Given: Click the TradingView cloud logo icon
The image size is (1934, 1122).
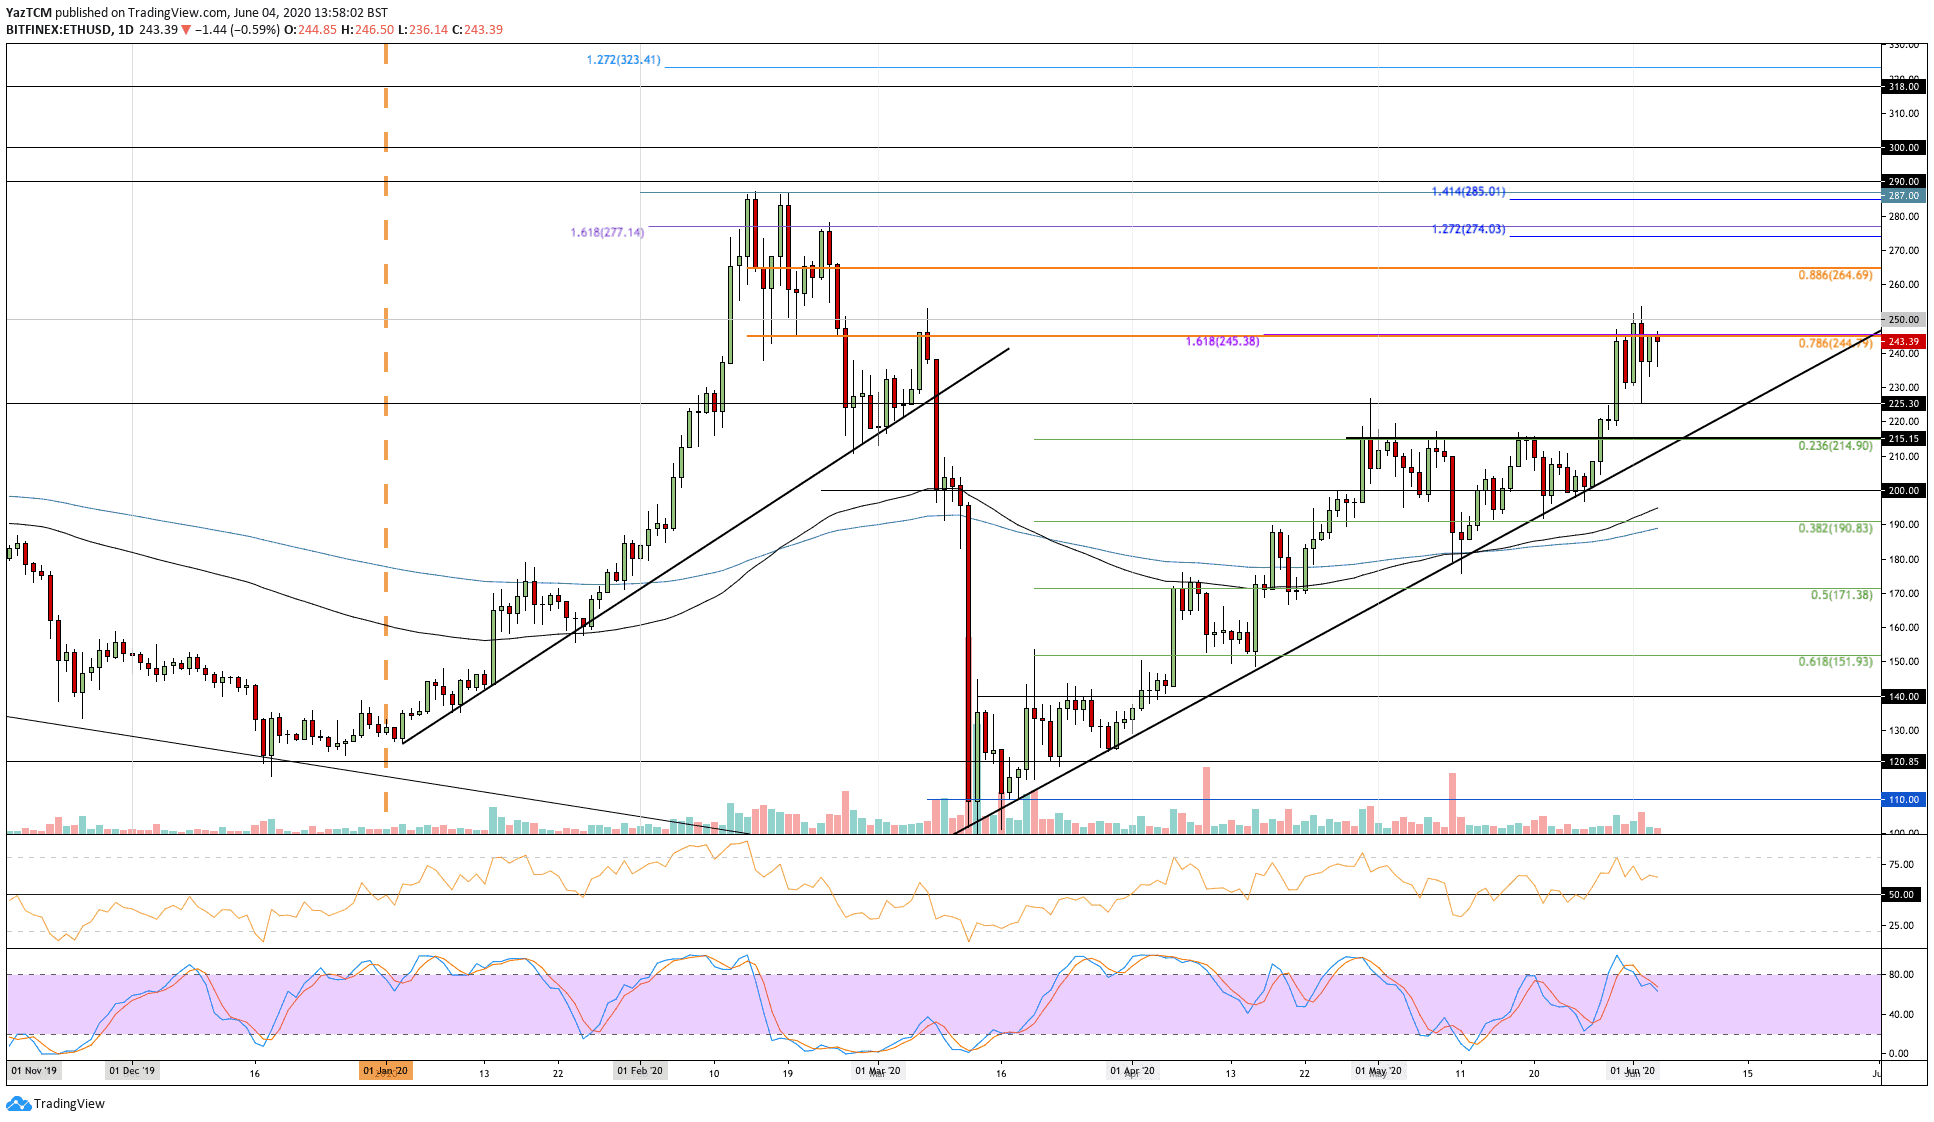Looking at the screenshot, I should pos(18,1103).
